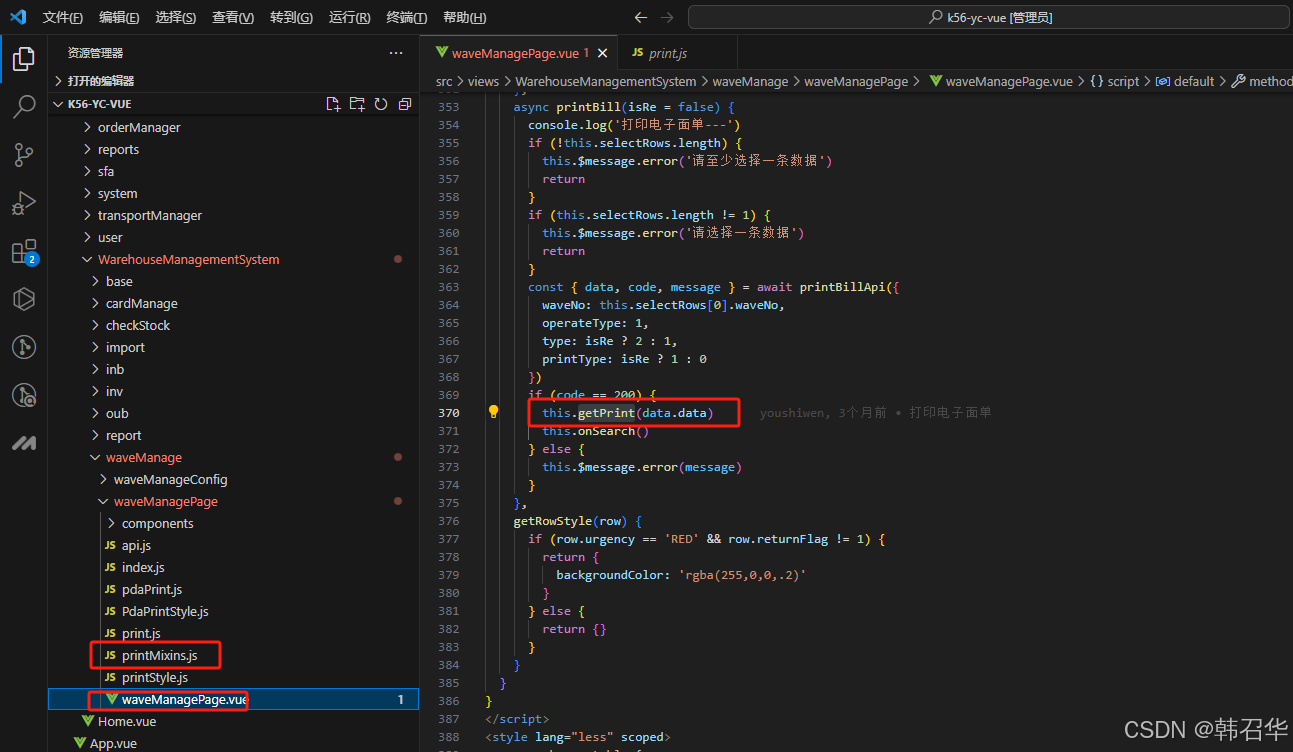Open the 选择(S) menu
This screenshot has height=752, width=1293.
click(176, 17)
